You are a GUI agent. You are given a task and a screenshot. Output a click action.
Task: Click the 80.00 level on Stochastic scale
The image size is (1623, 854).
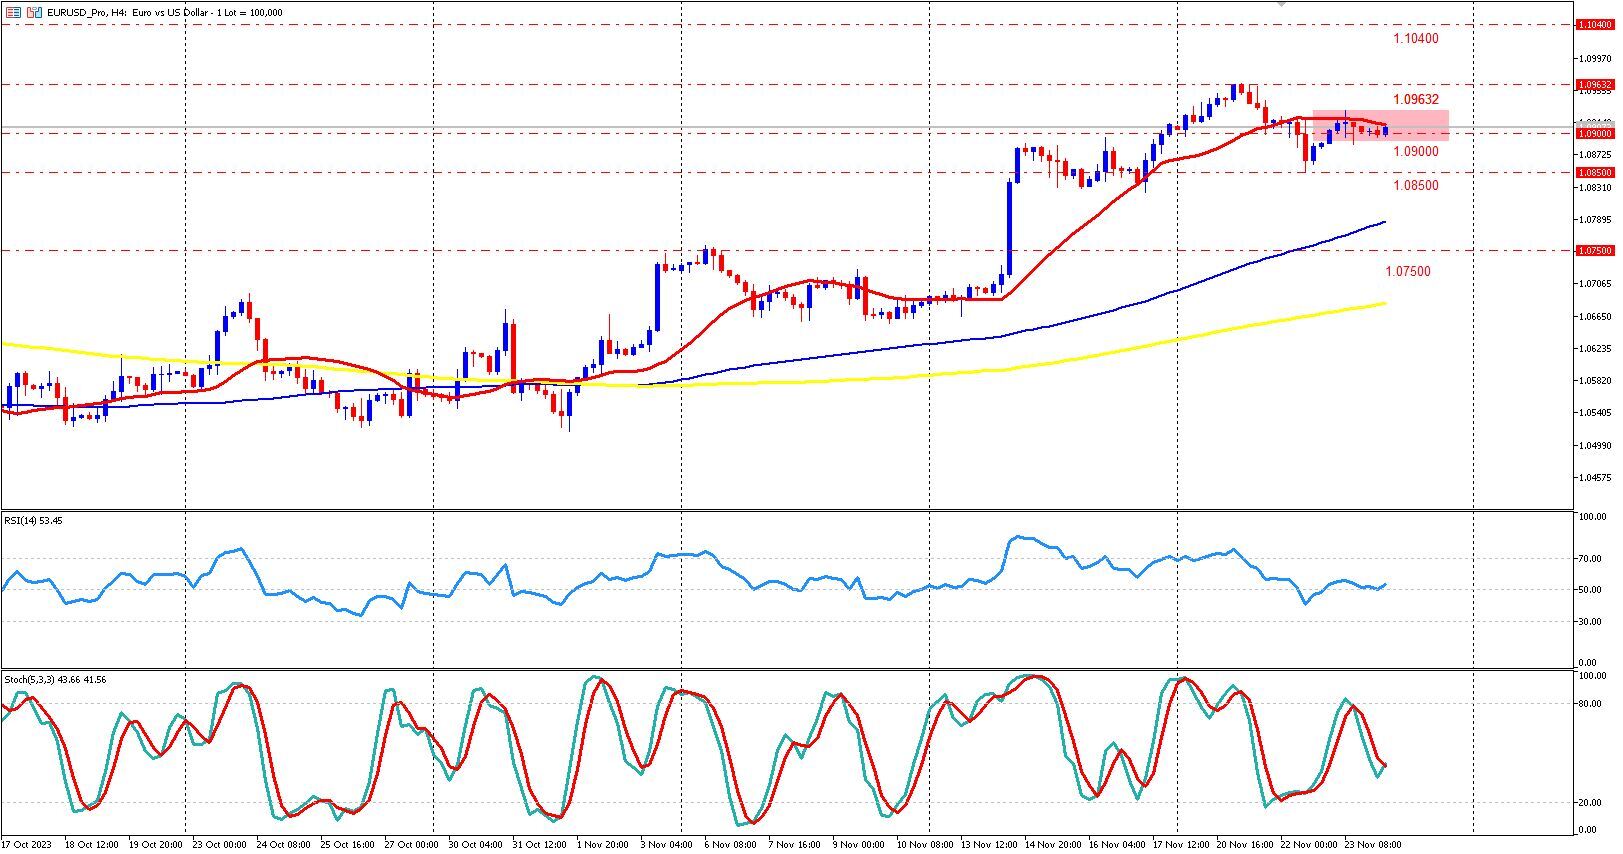(x=1592, y=704)
